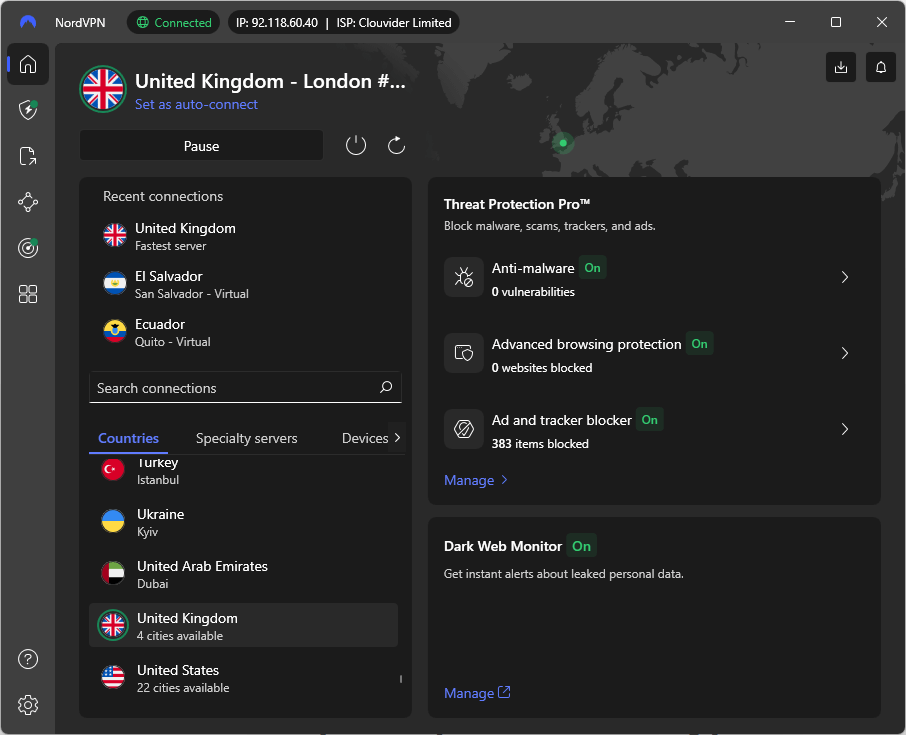Viewport: 906px width, 735px height.
Task: Click the Ad and tracker blocker icon
Action: (463, 429)
